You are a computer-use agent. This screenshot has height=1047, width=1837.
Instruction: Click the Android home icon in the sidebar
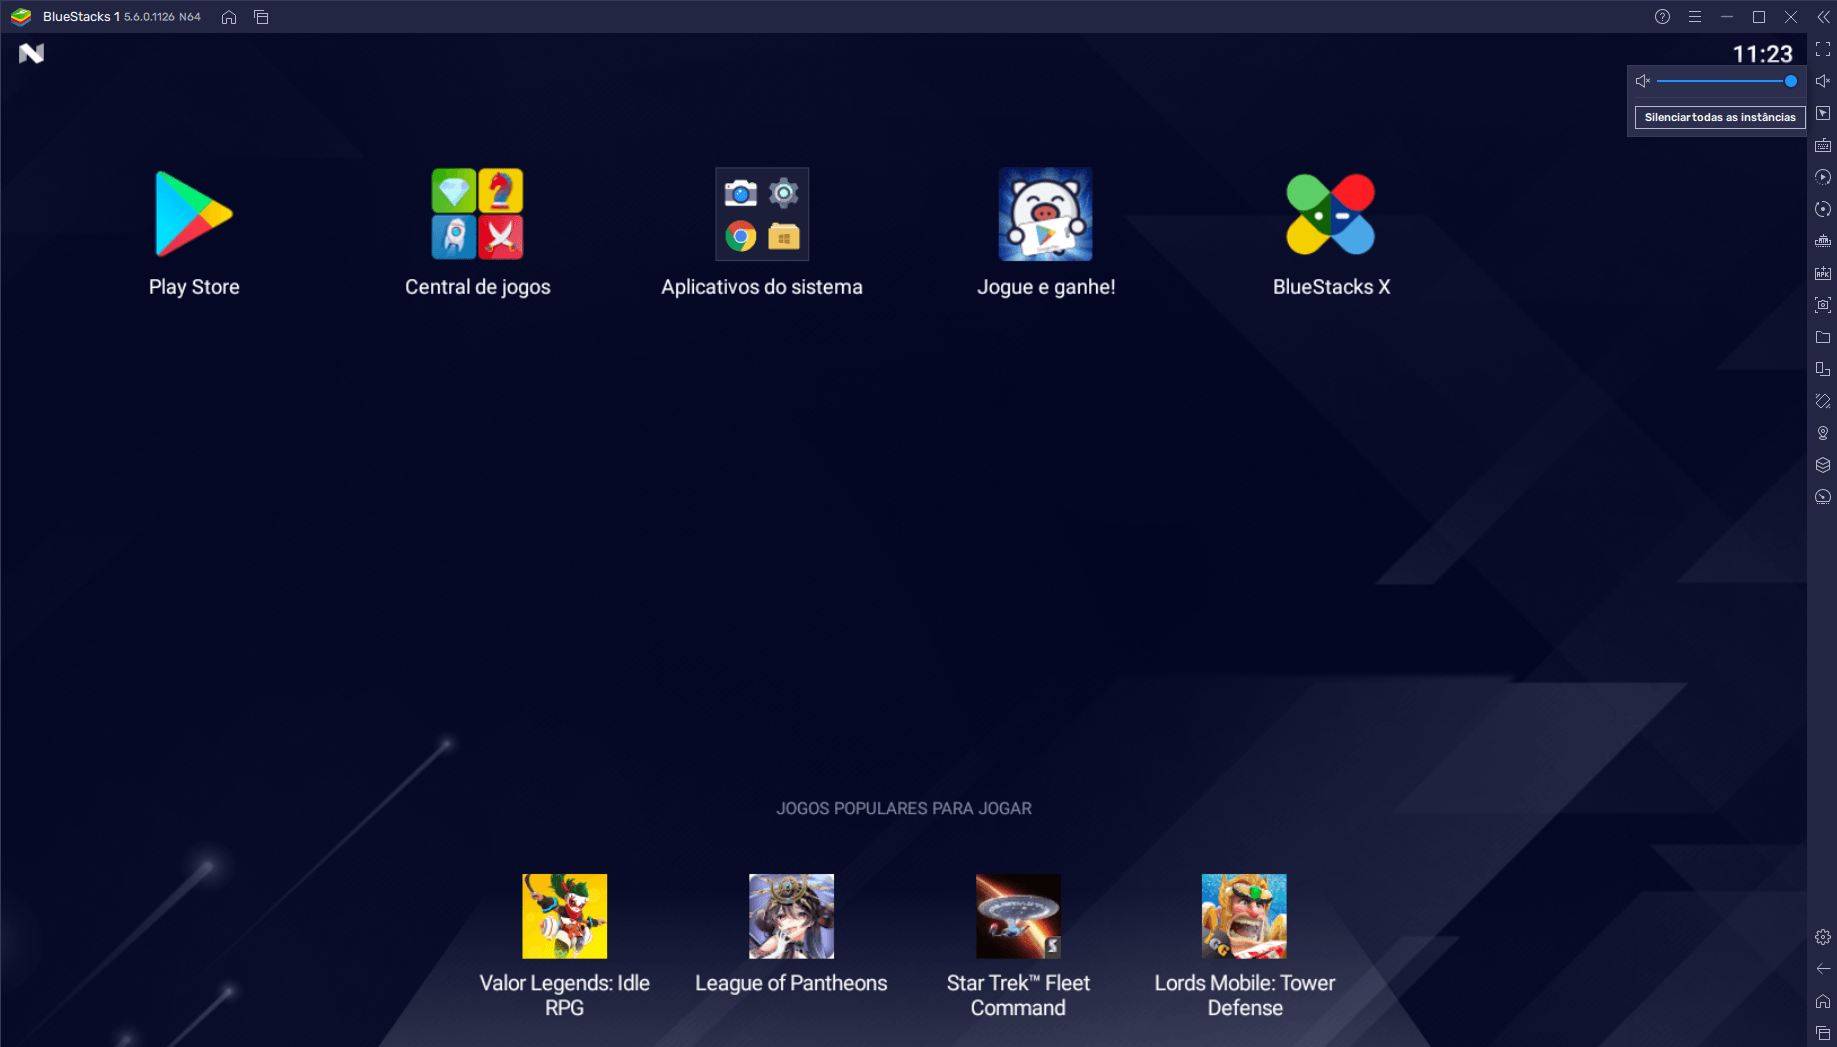(x=1823, y=1001)
